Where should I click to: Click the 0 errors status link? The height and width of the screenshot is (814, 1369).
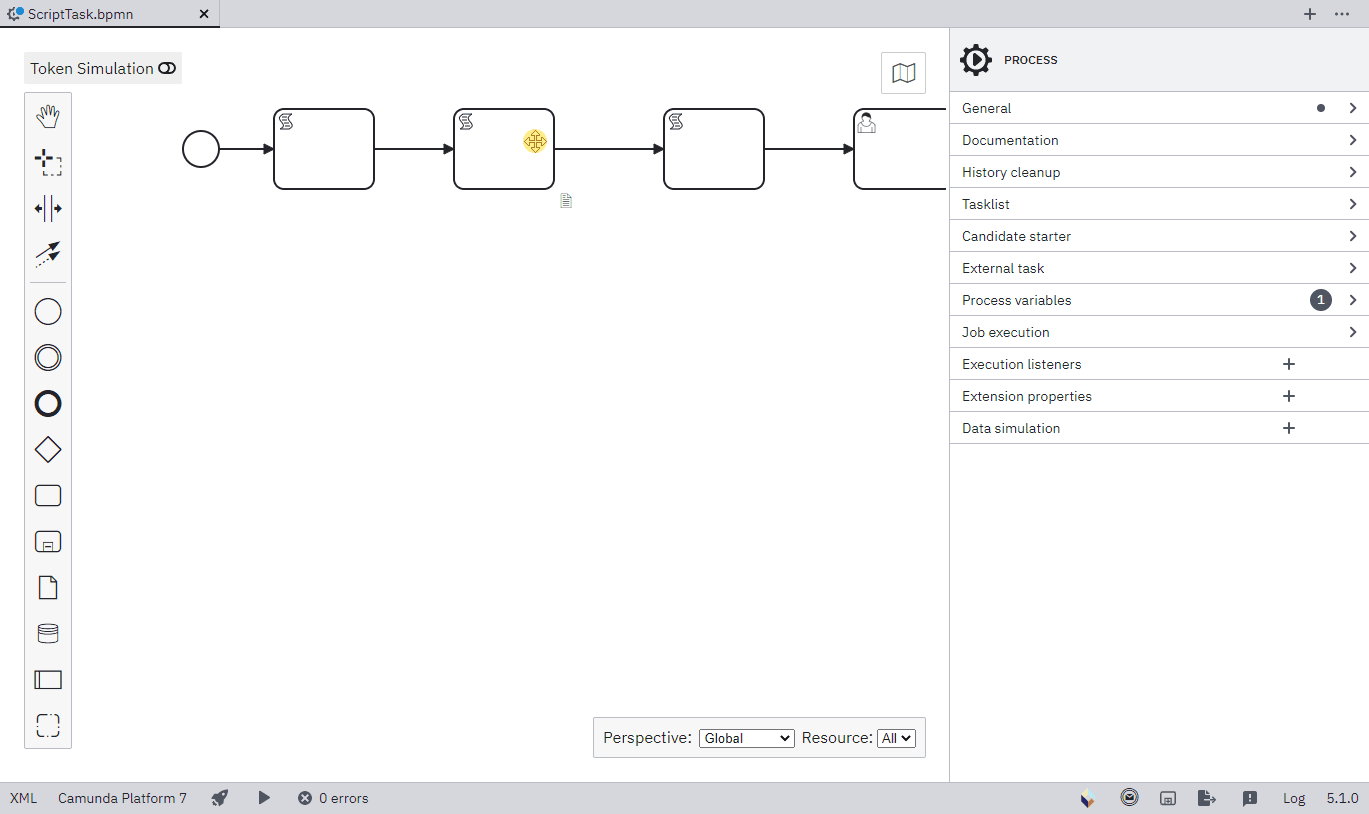(333, 798)
